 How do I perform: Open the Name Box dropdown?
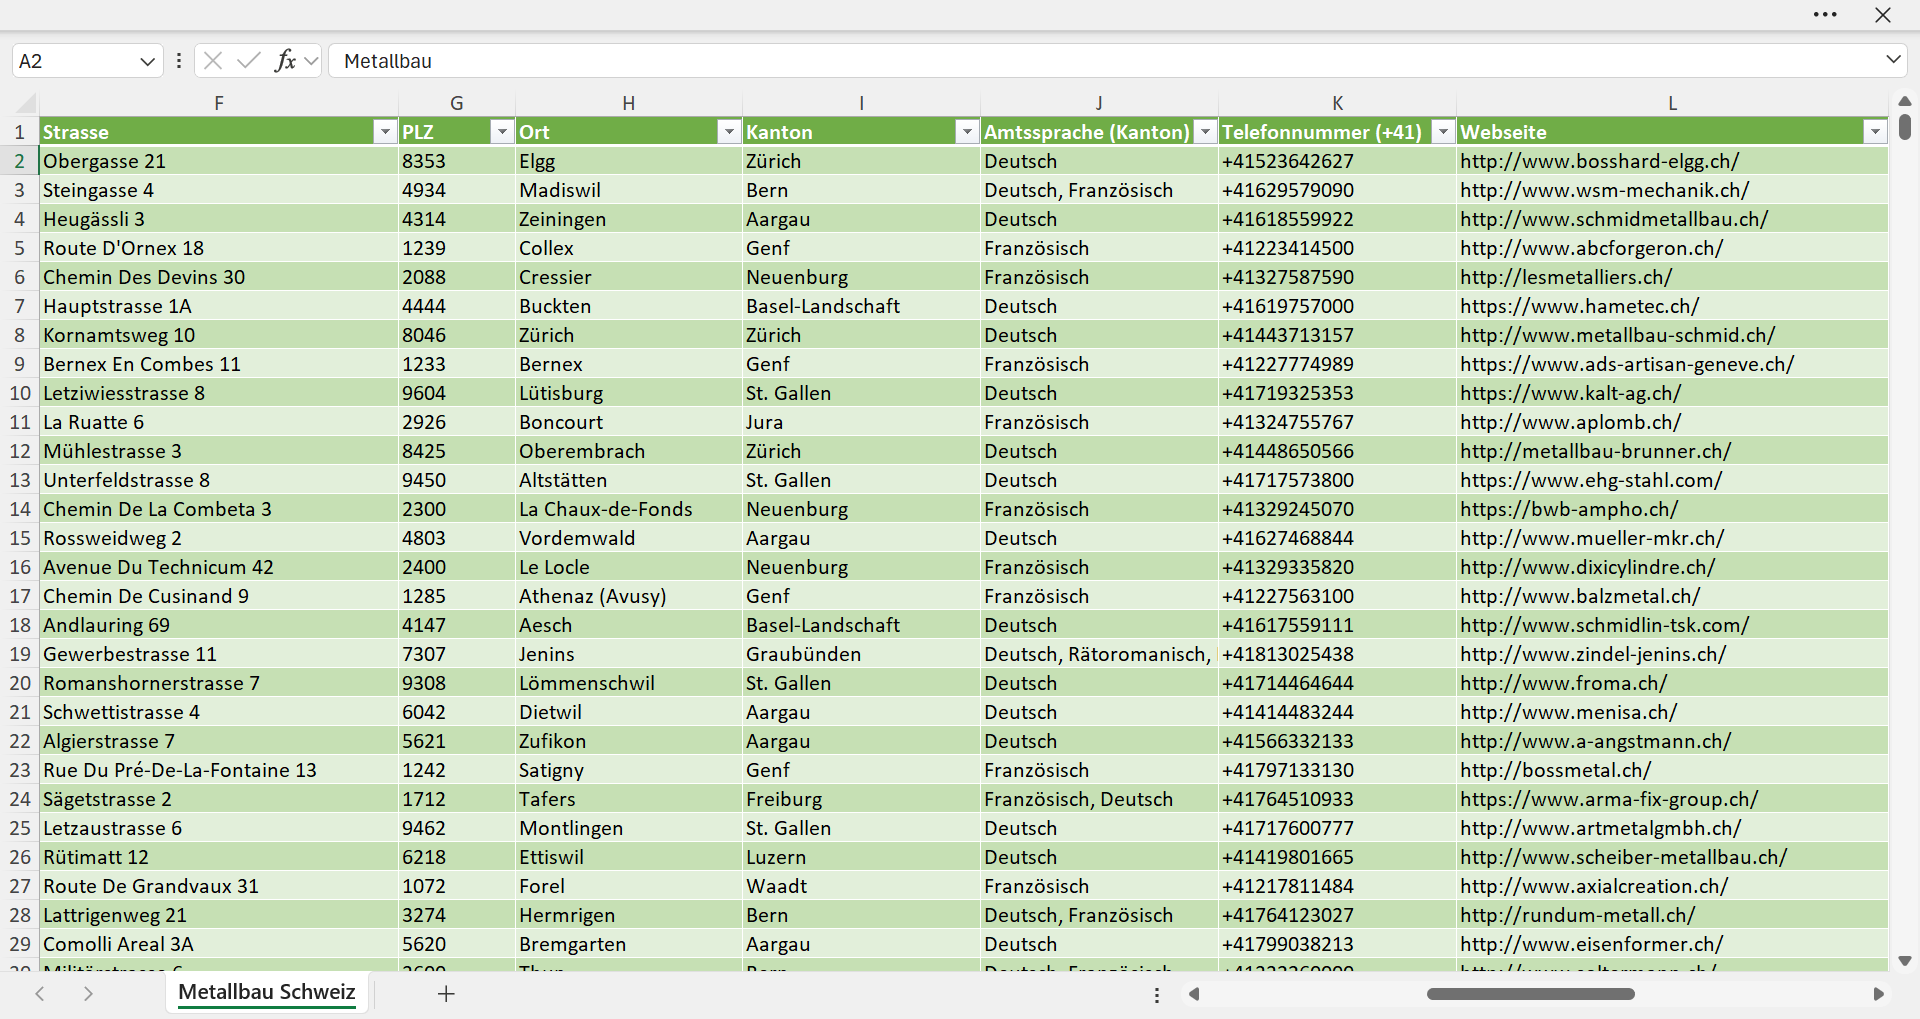point(147,61)
